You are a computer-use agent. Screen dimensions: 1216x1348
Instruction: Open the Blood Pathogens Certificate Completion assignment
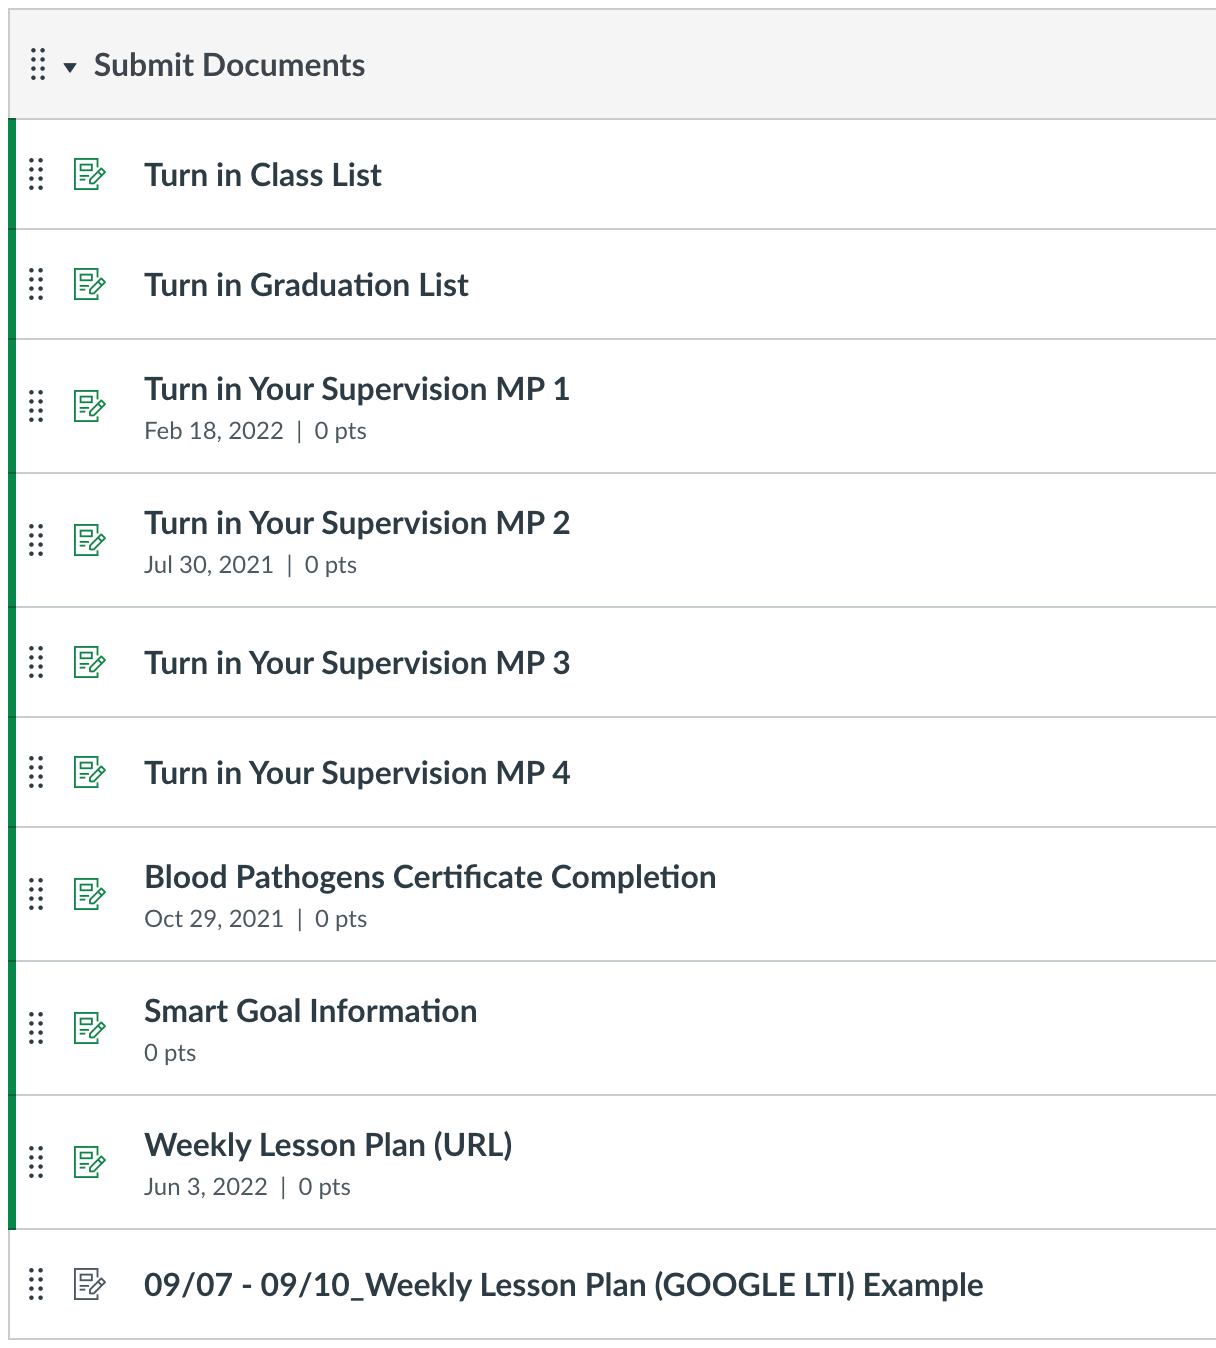431,877
